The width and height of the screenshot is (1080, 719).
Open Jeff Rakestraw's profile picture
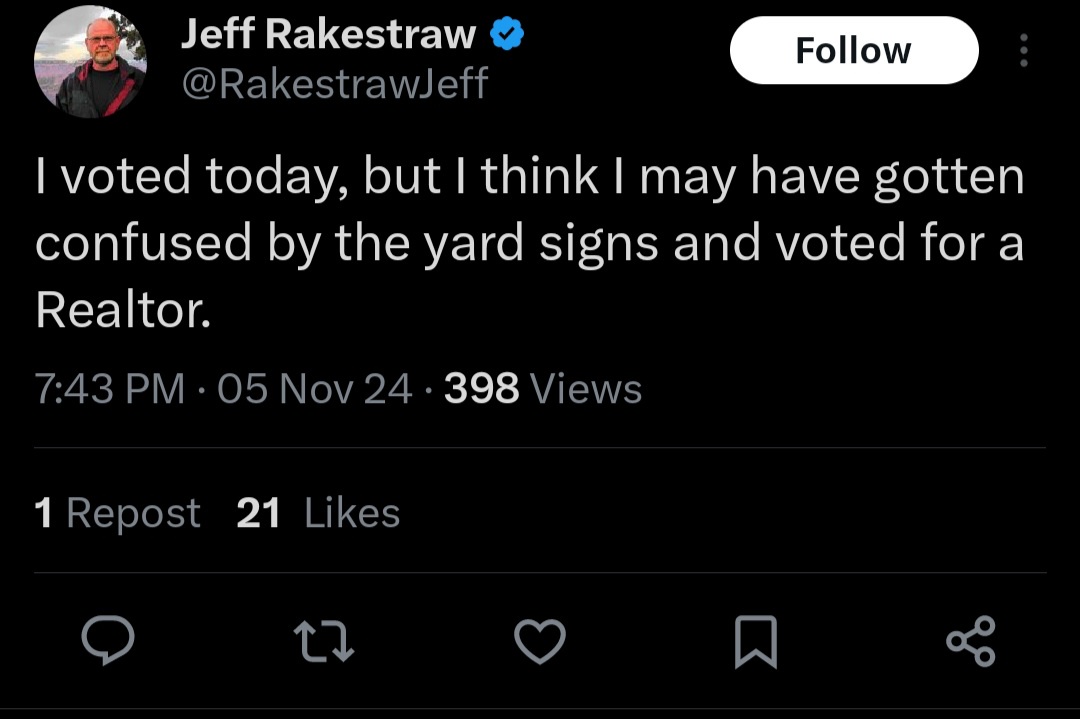coord(90,63)
